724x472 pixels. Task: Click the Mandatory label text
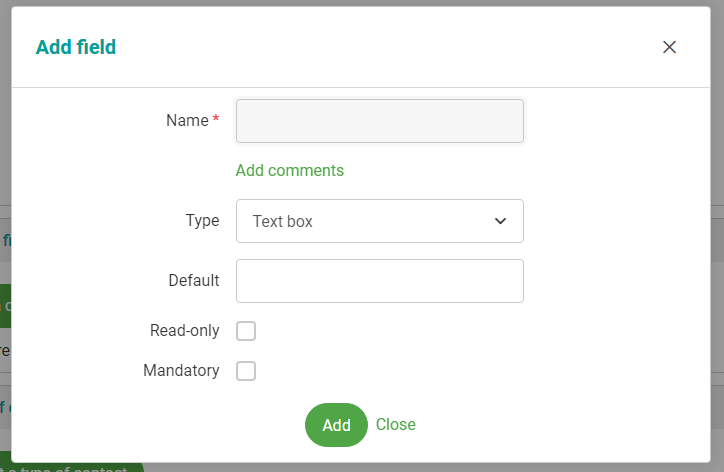click(x=181, y=370)
